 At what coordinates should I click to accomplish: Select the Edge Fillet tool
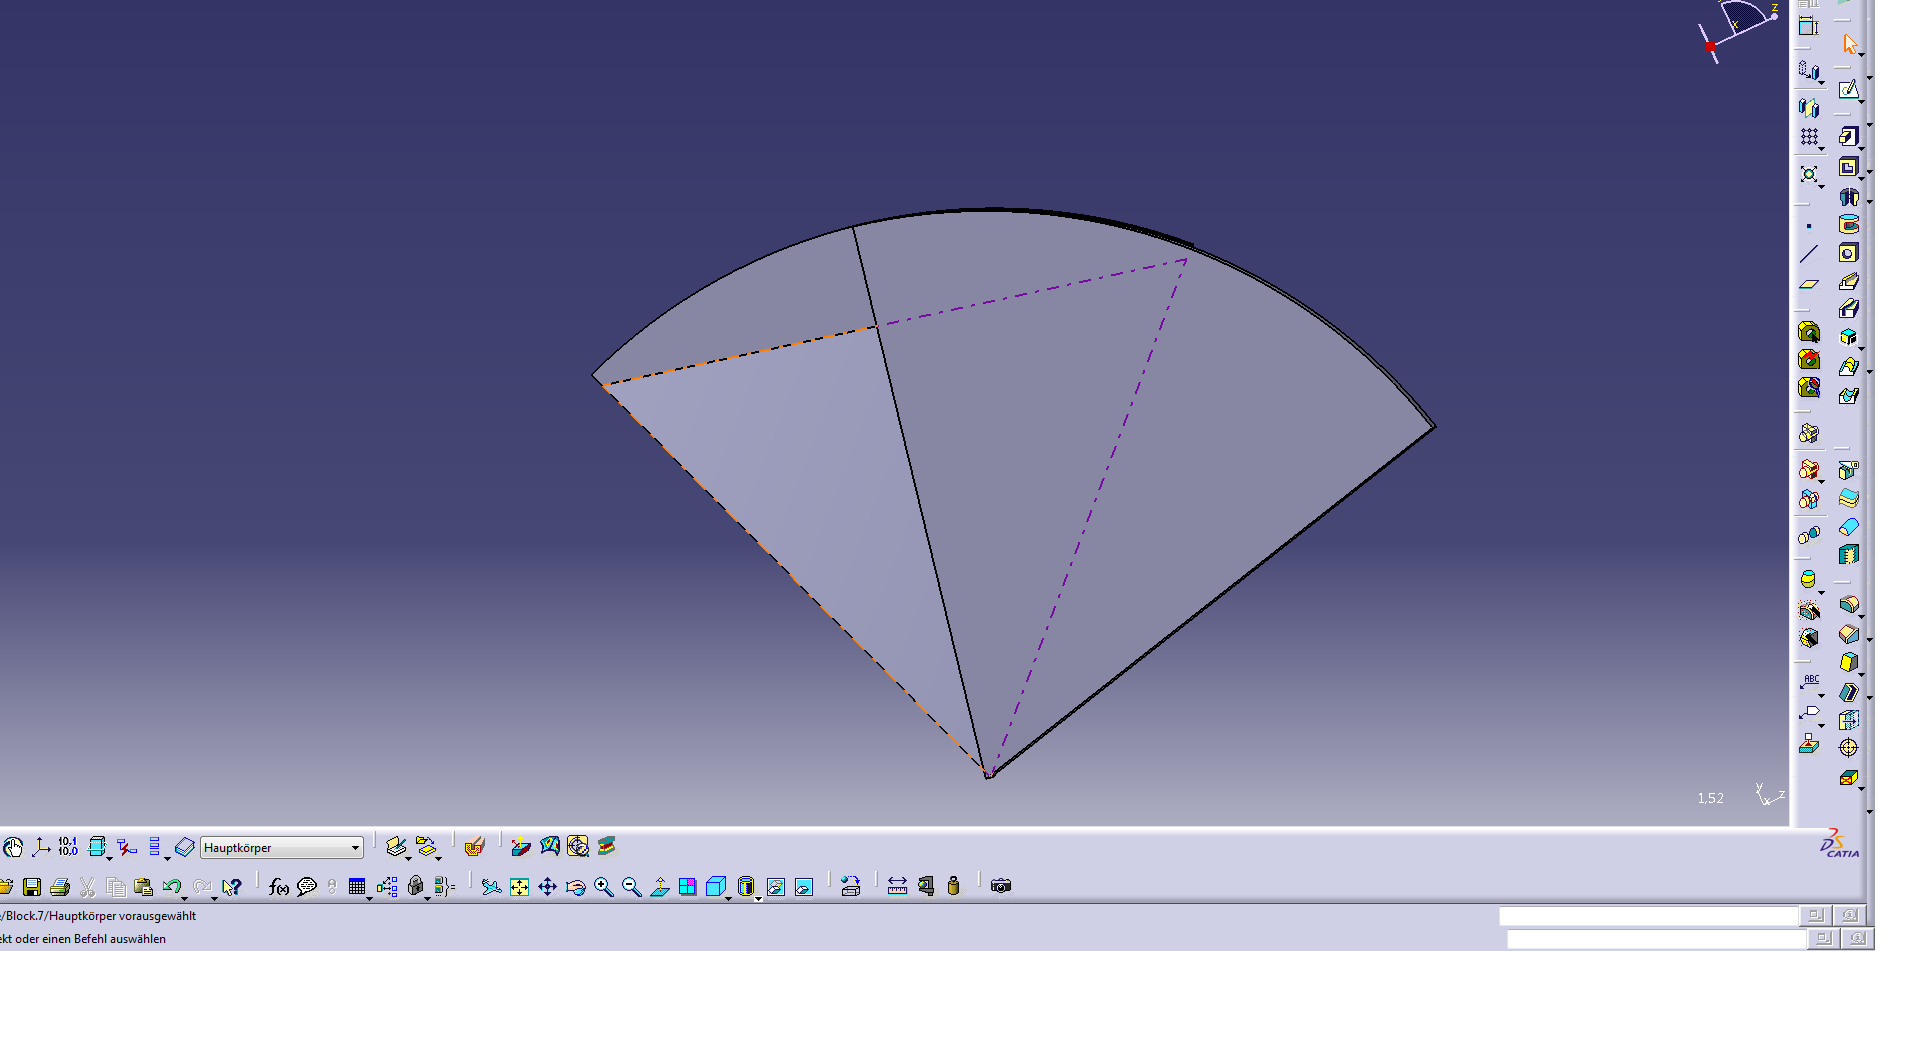click(1848, 605)
